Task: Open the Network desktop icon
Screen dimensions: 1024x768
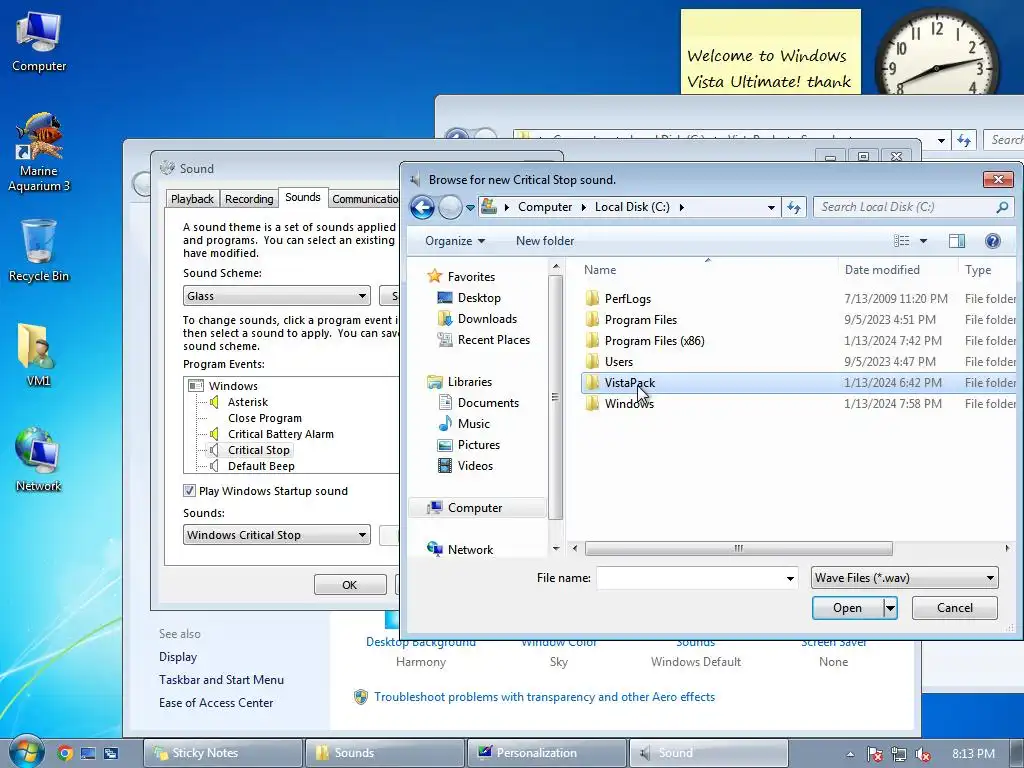Action: click(x=38, y=460)
